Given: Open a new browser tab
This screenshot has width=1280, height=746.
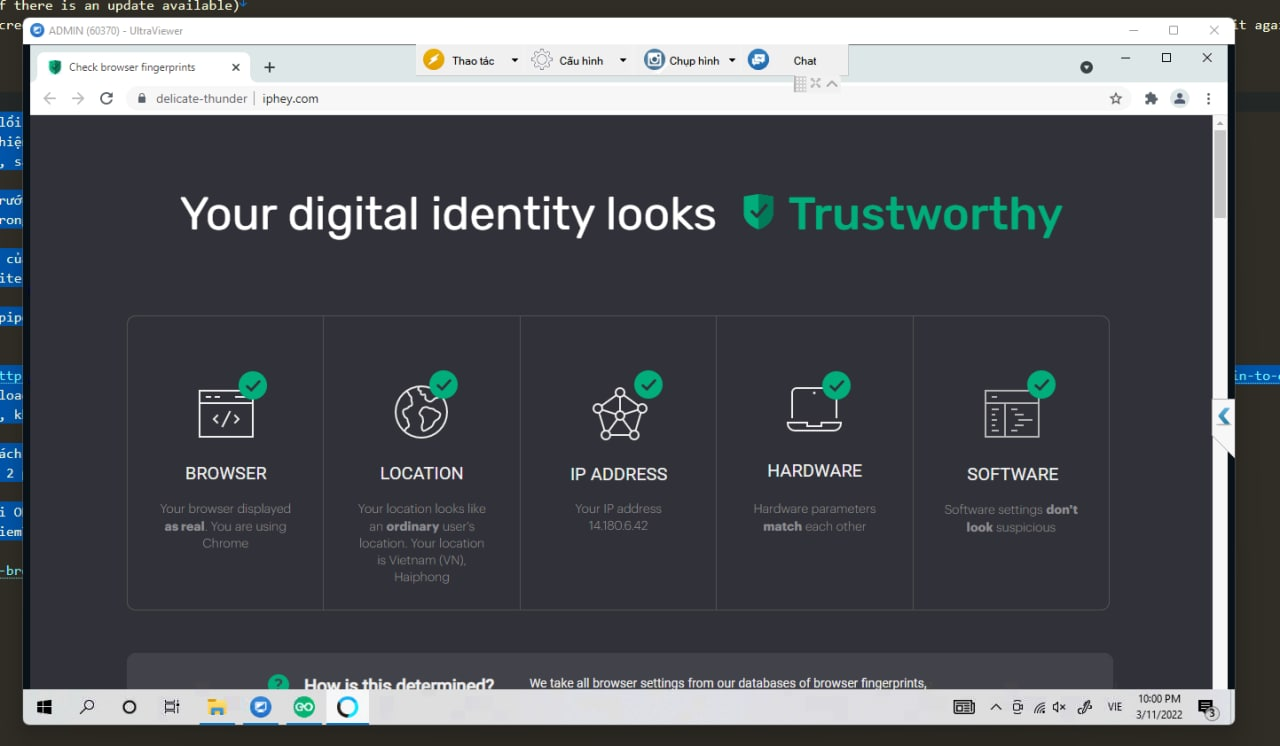Looking at the screenshot, I should tap(269, 68).
